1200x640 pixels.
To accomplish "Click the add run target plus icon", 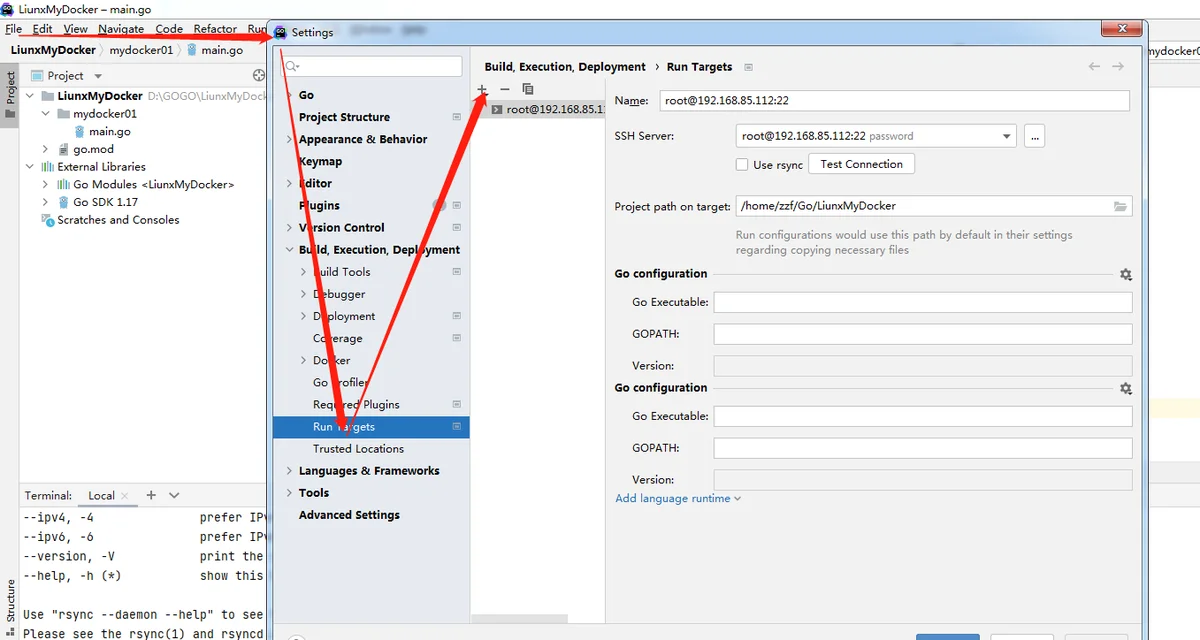I will tap(482, 89).
